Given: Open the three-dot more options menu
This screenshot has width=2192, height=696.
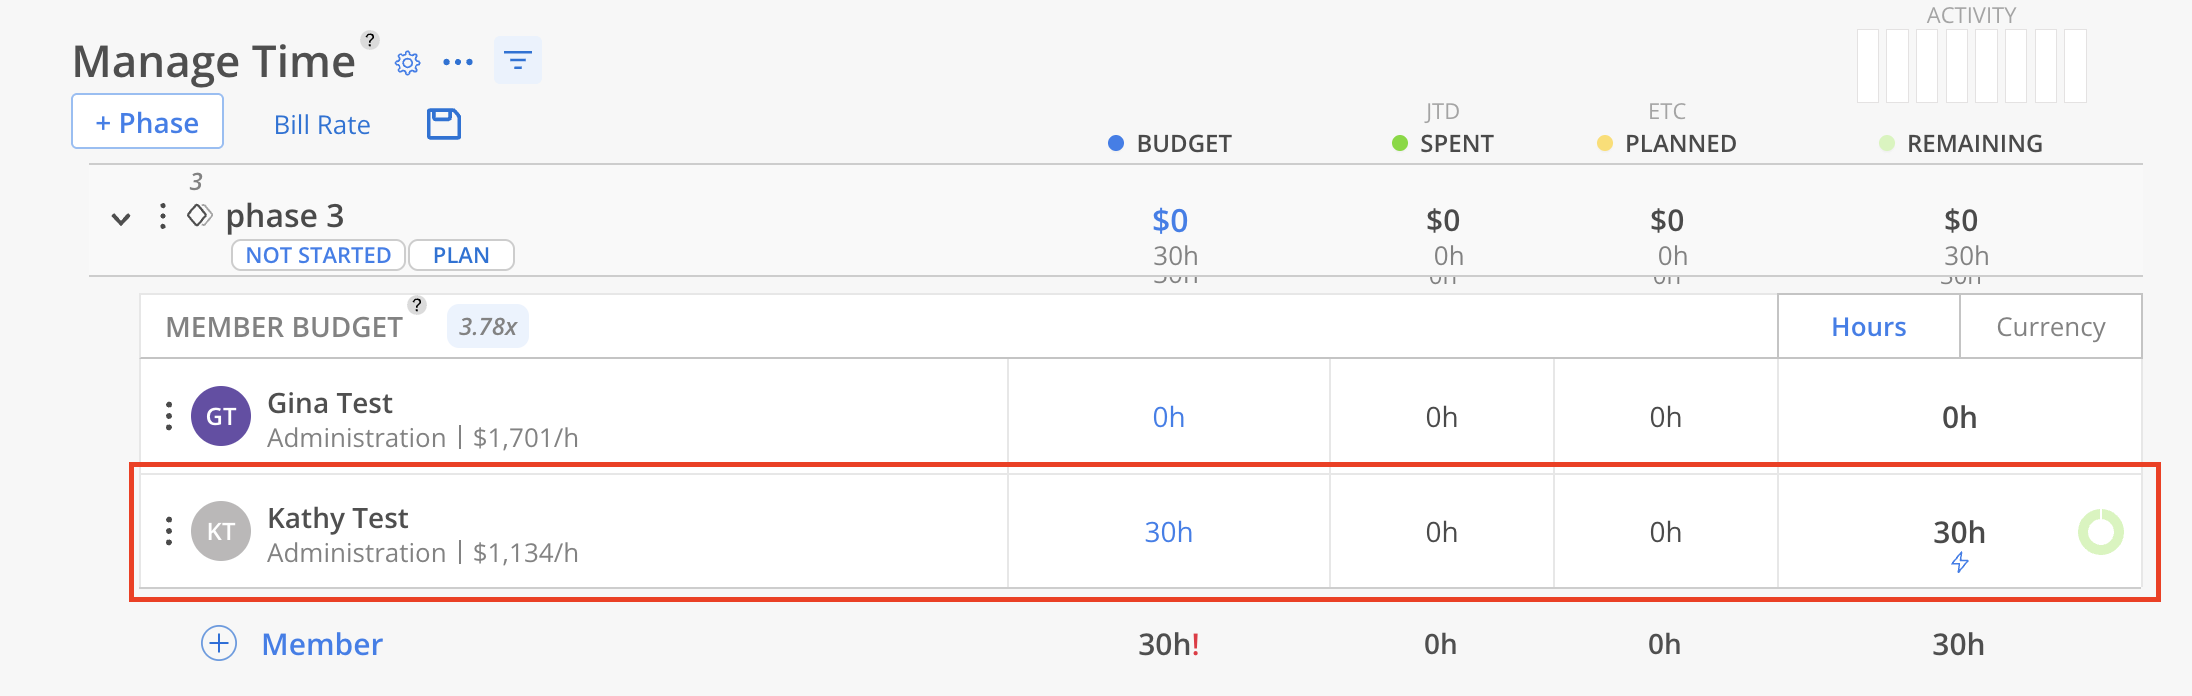Looking at the screenshot, I should pyautogui.click(x=458, y=62).
